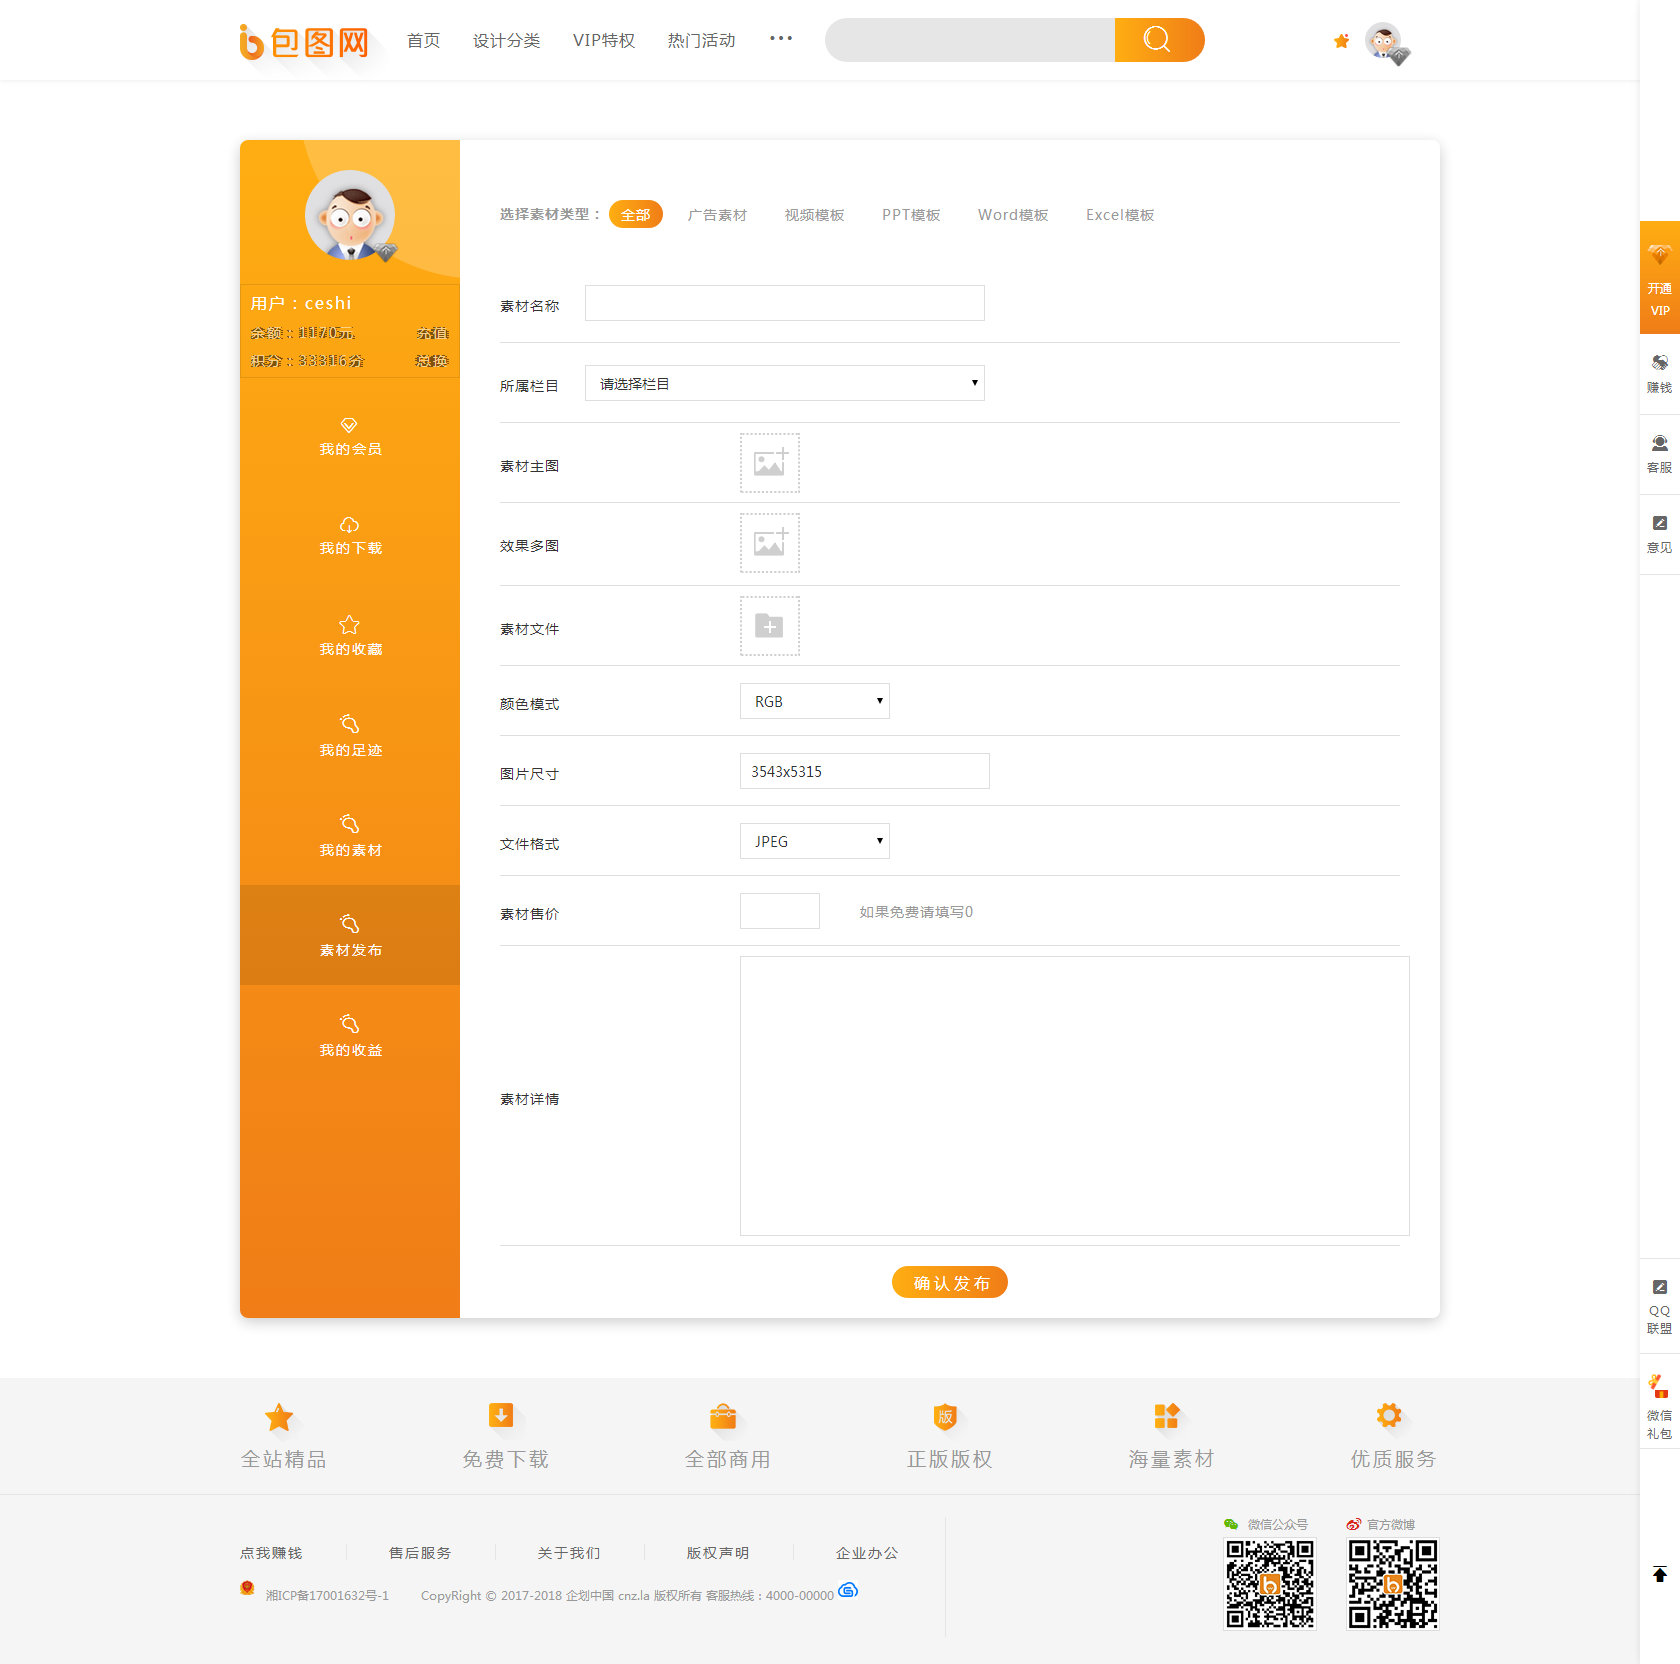Click the 免费下载 download icon in footer

[501, 1416]
